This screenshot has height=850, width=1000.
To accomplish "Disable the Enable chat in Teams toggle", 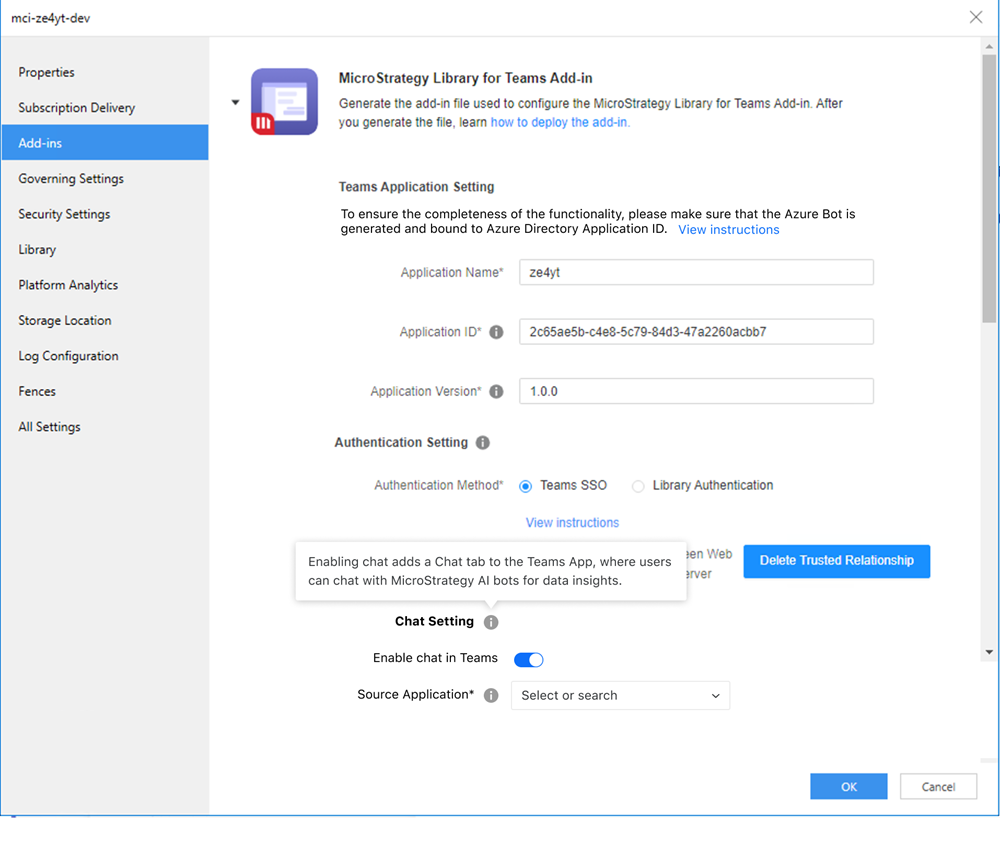I will [528, 659].
